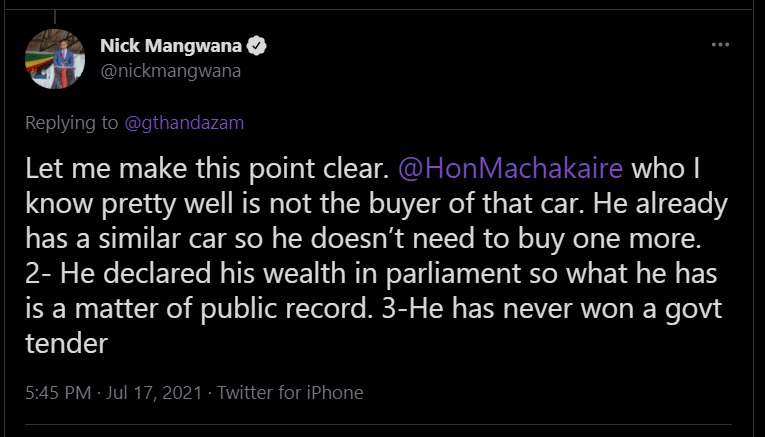This screenshot has width=765, height=437.
Task: Open the @nickmangwana handle link
Action: (x=170, y=71)
